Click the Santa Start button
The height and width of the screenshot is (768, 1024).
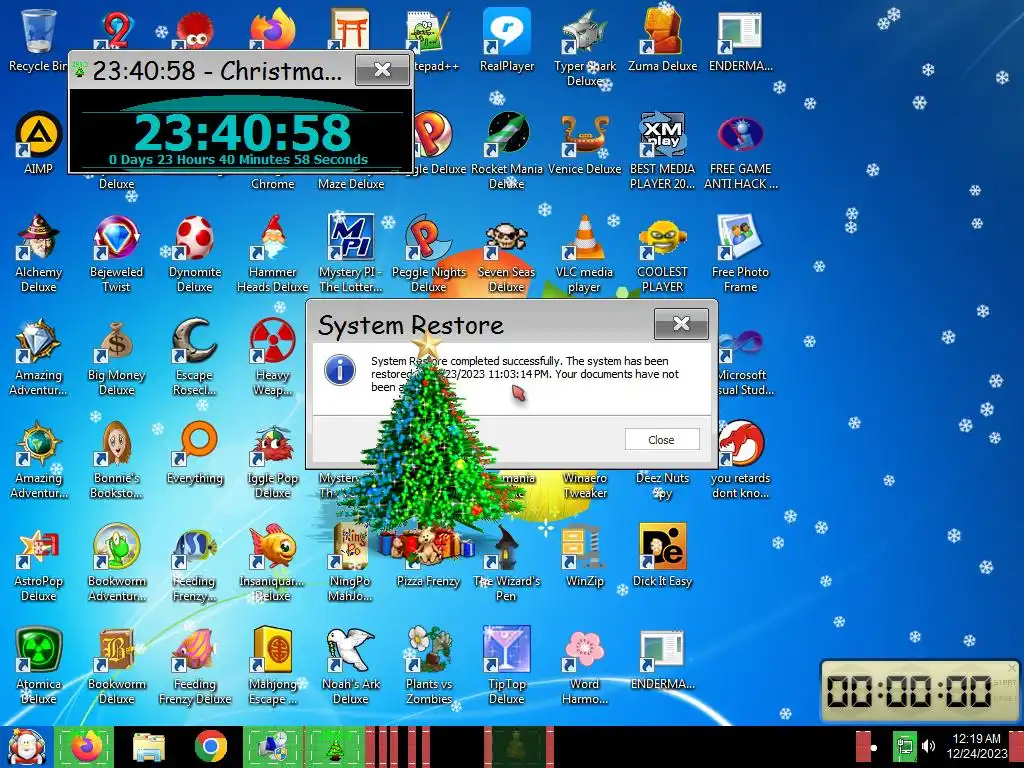pos(25,746)
